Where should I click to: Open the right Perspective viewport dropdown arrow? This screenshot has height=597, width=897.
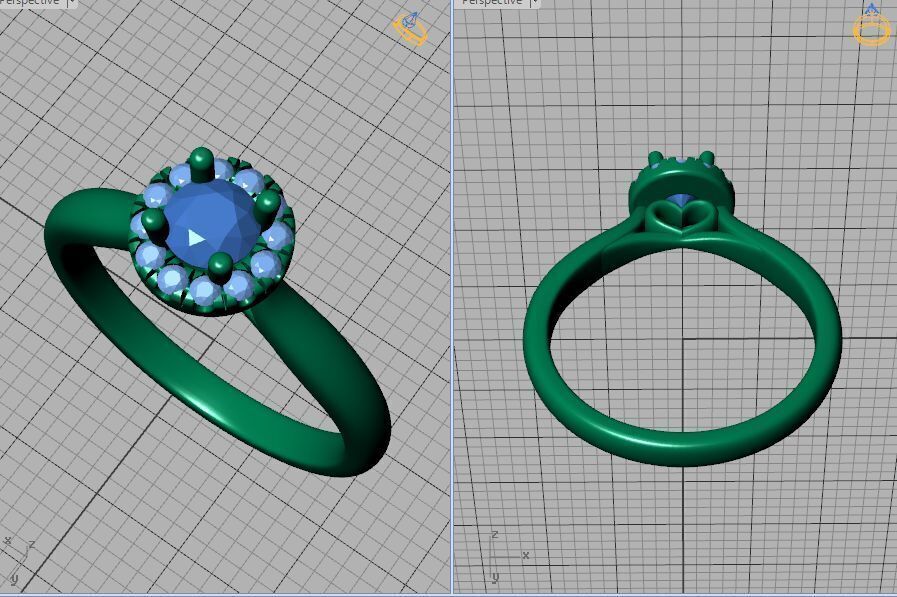(534, 2)
